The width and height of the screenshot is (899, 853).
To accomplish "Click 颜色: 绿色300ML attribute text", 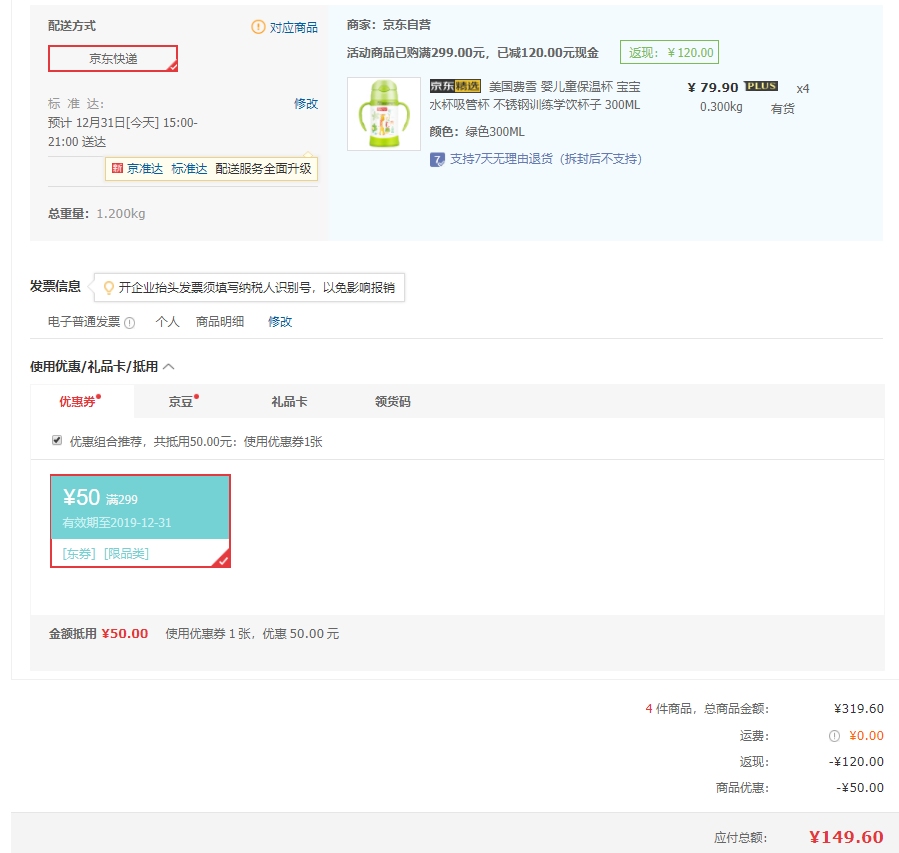I will 477,132.
